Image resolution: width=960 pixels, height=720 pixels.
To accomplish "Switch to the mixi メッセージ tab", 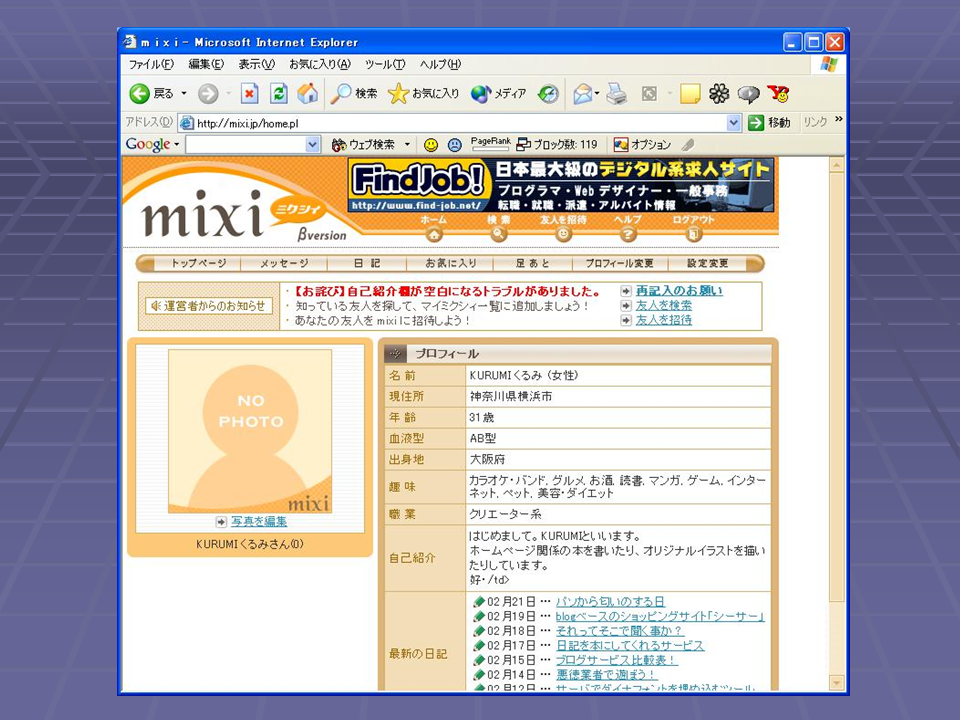I will pos(284,263).
